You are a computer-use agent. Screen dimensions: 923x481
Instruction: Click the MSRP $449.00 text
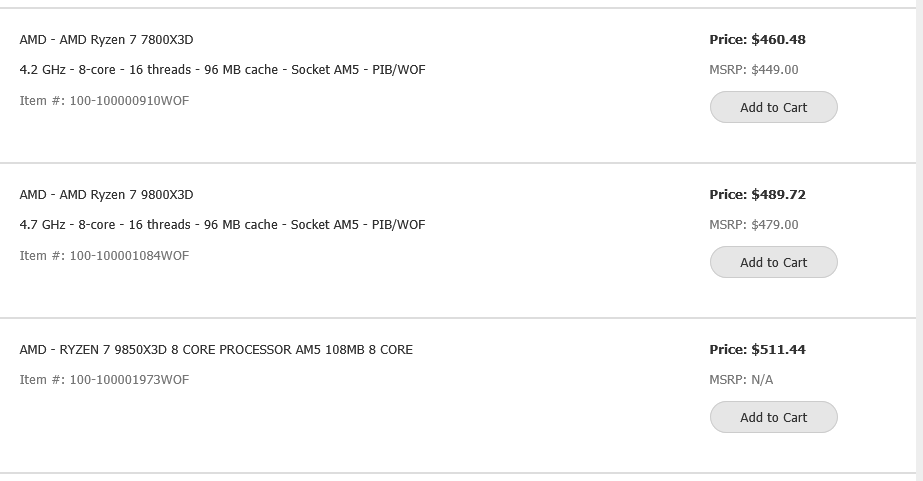click(754, 70)
